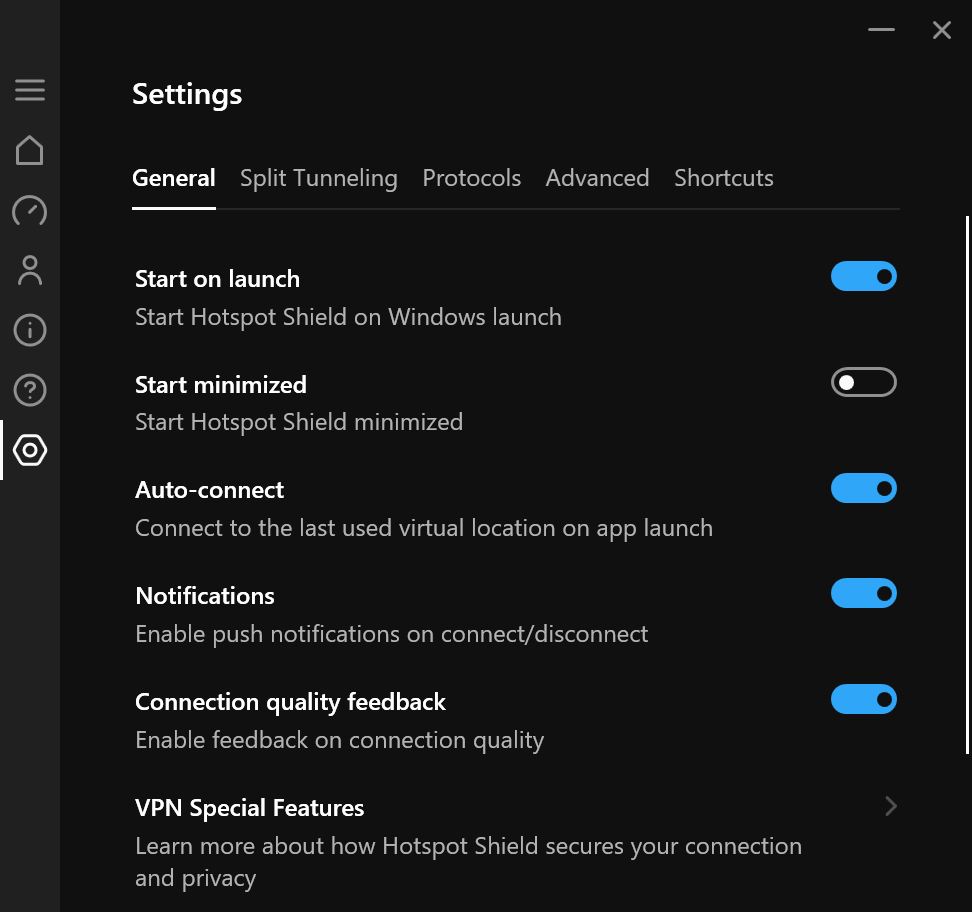Image resolution: width=972 pixels, height=912 pixels.
Task: Switch to the Split Tunneling tab
Action: [x=318, y=177]
